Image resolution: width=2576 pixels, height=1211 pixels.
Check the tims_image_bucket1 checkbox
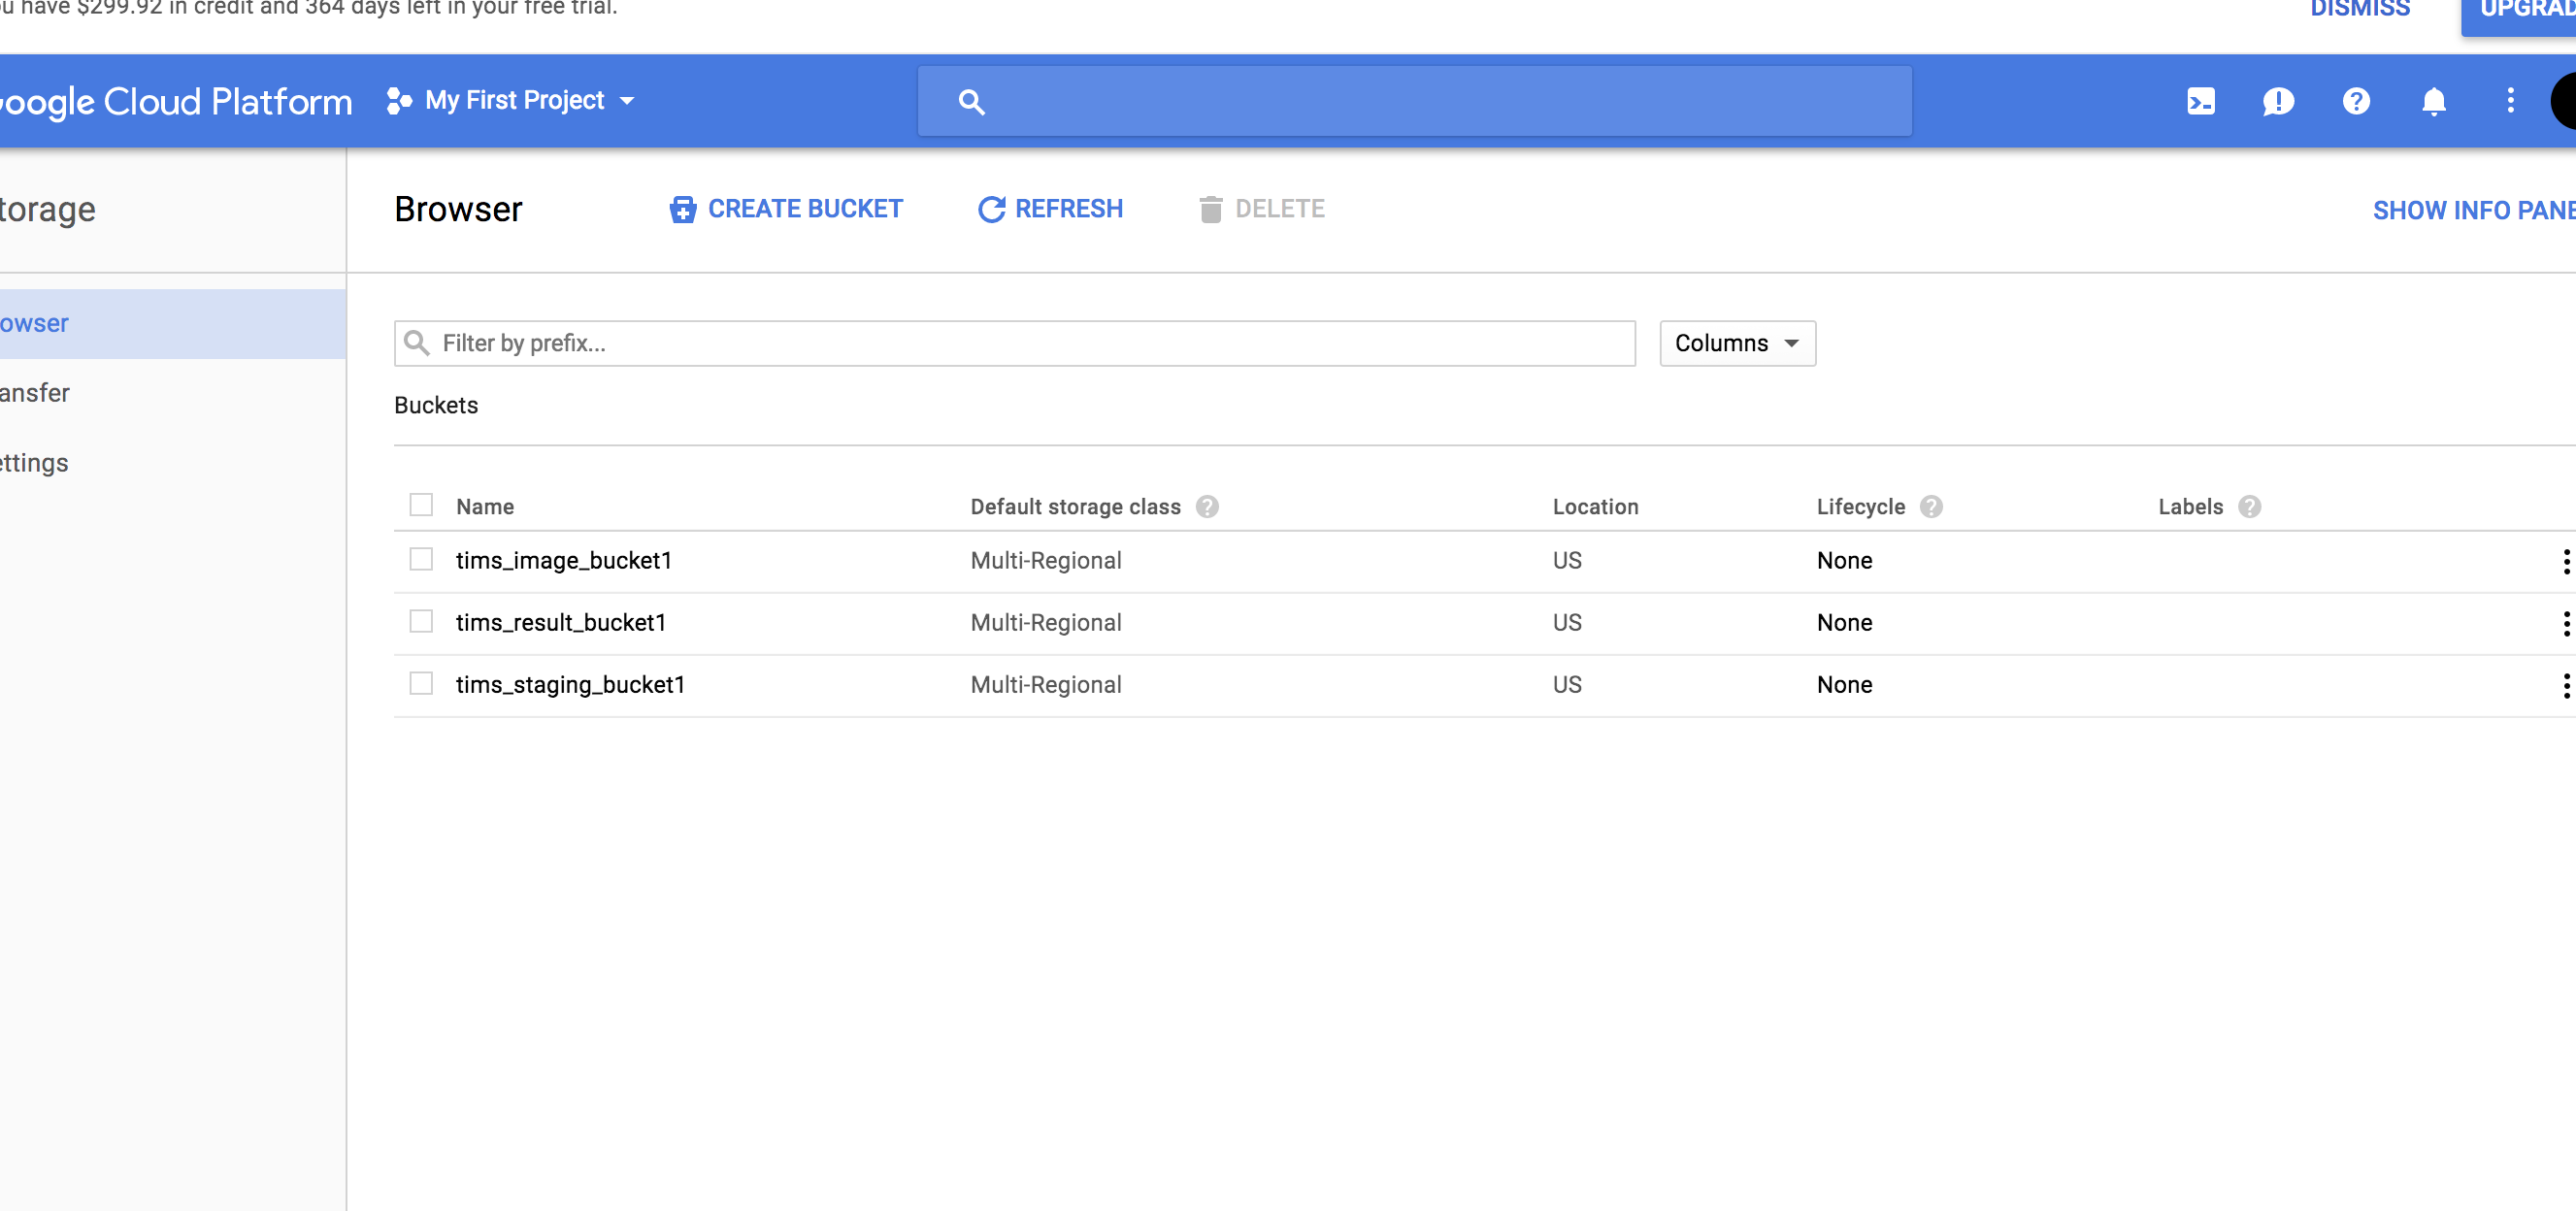coord(421,559)
